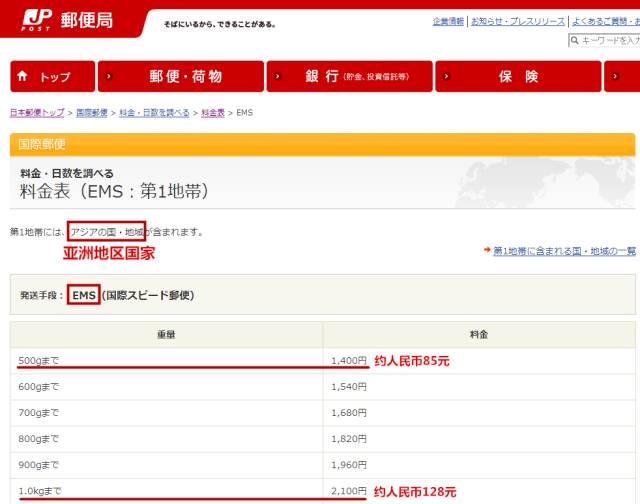The height and width of the screenshot is (504, 640).
Task: Select the 1,540円 price cell
Action: click(x=479, y=387)
